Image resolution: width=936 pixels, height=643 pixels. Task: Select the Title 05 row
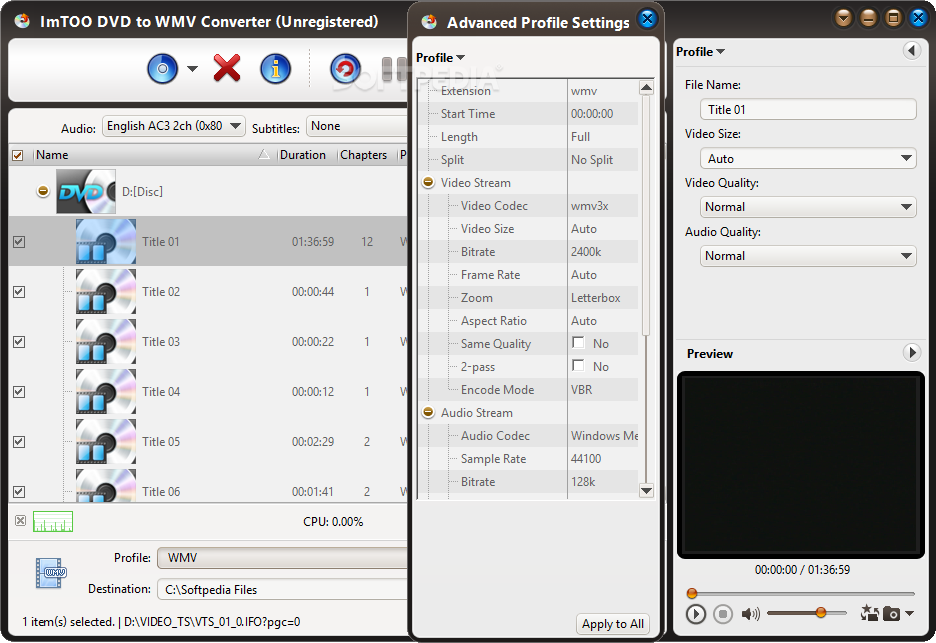[208, 442]
